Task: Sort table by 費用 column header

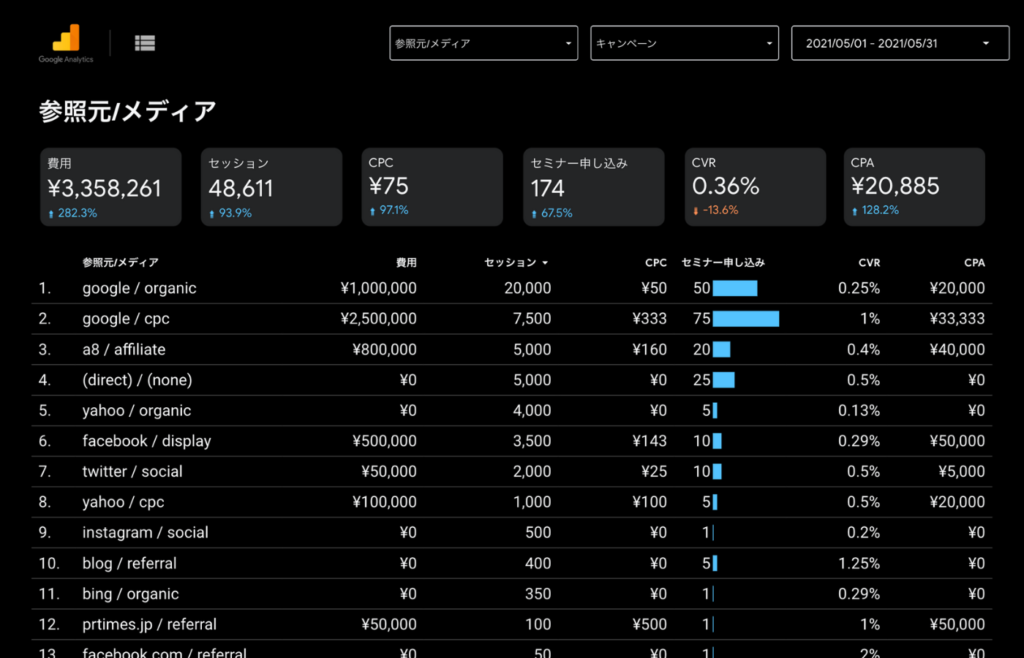Action: [x=406, y=263]
